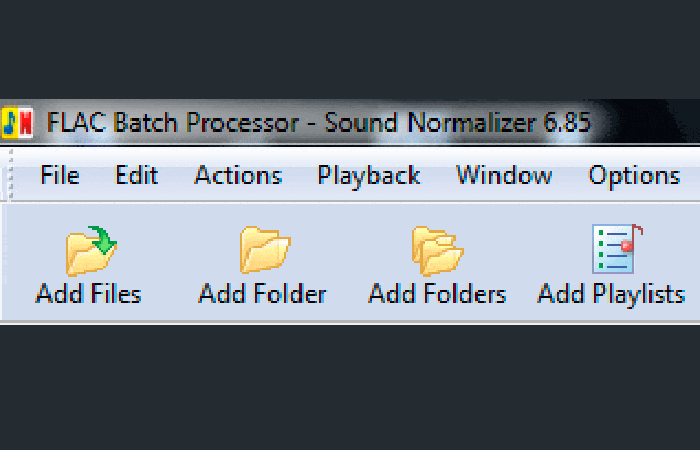Select the Add Folders text label
Viewport: 700px width, 450px height.
point(437,294)
